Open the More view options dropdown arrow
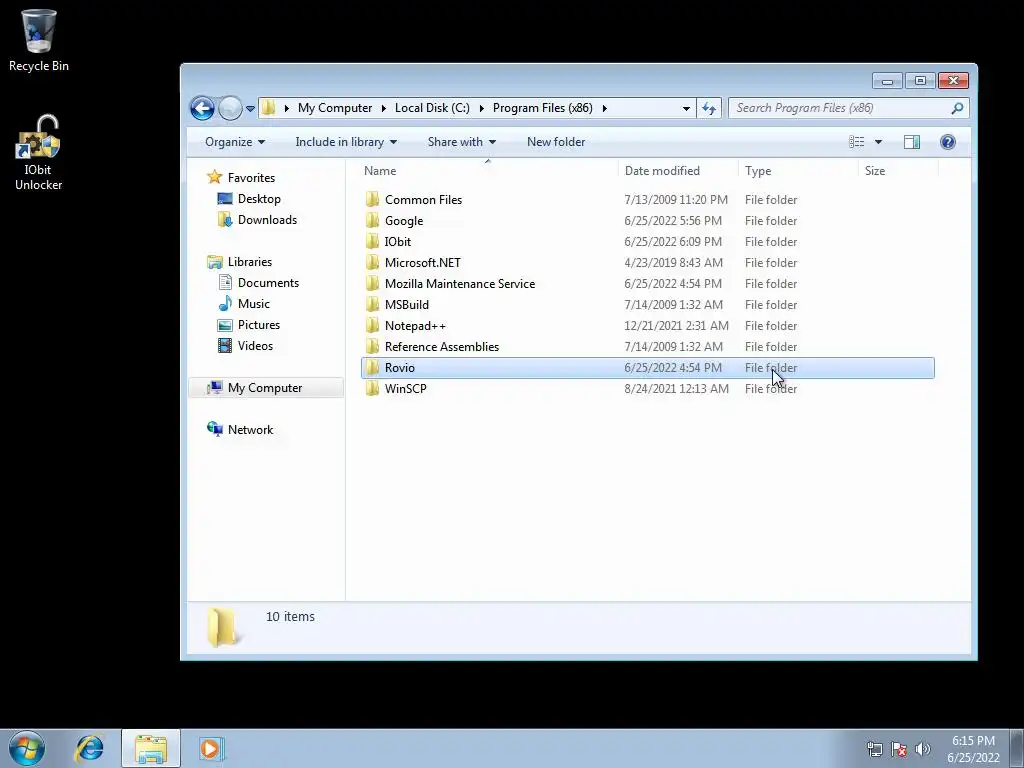This screenshot has width=1024, height=768. (878, 142)
